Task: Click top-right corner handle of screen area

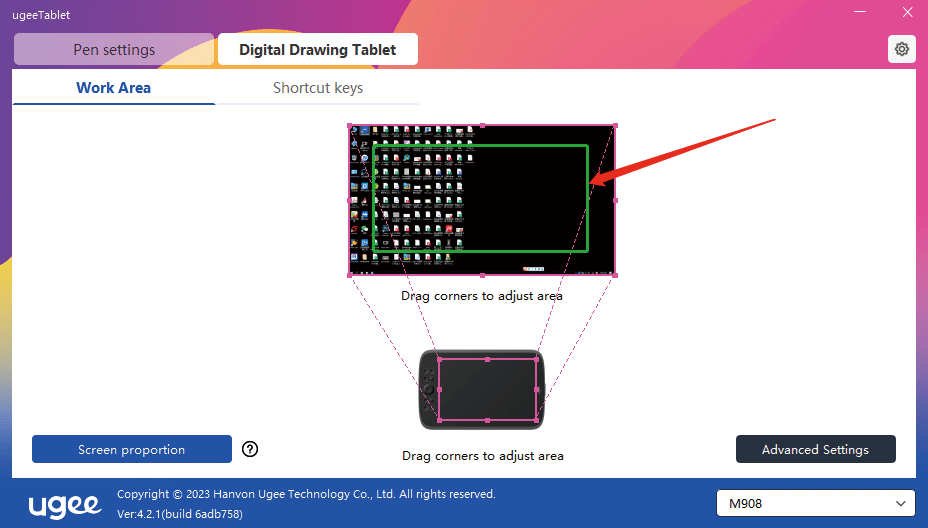Action: click(x=616, y=125)
